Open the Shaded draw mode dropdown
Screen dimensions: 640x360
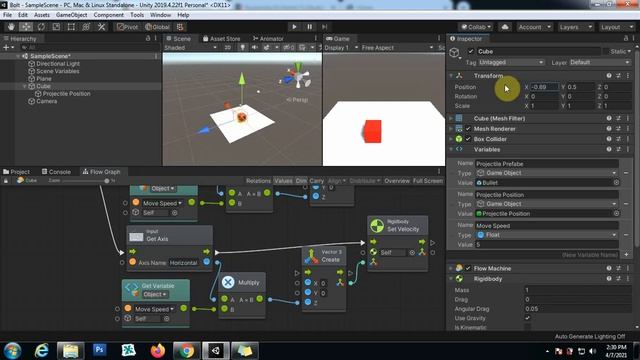pos(190,47)
